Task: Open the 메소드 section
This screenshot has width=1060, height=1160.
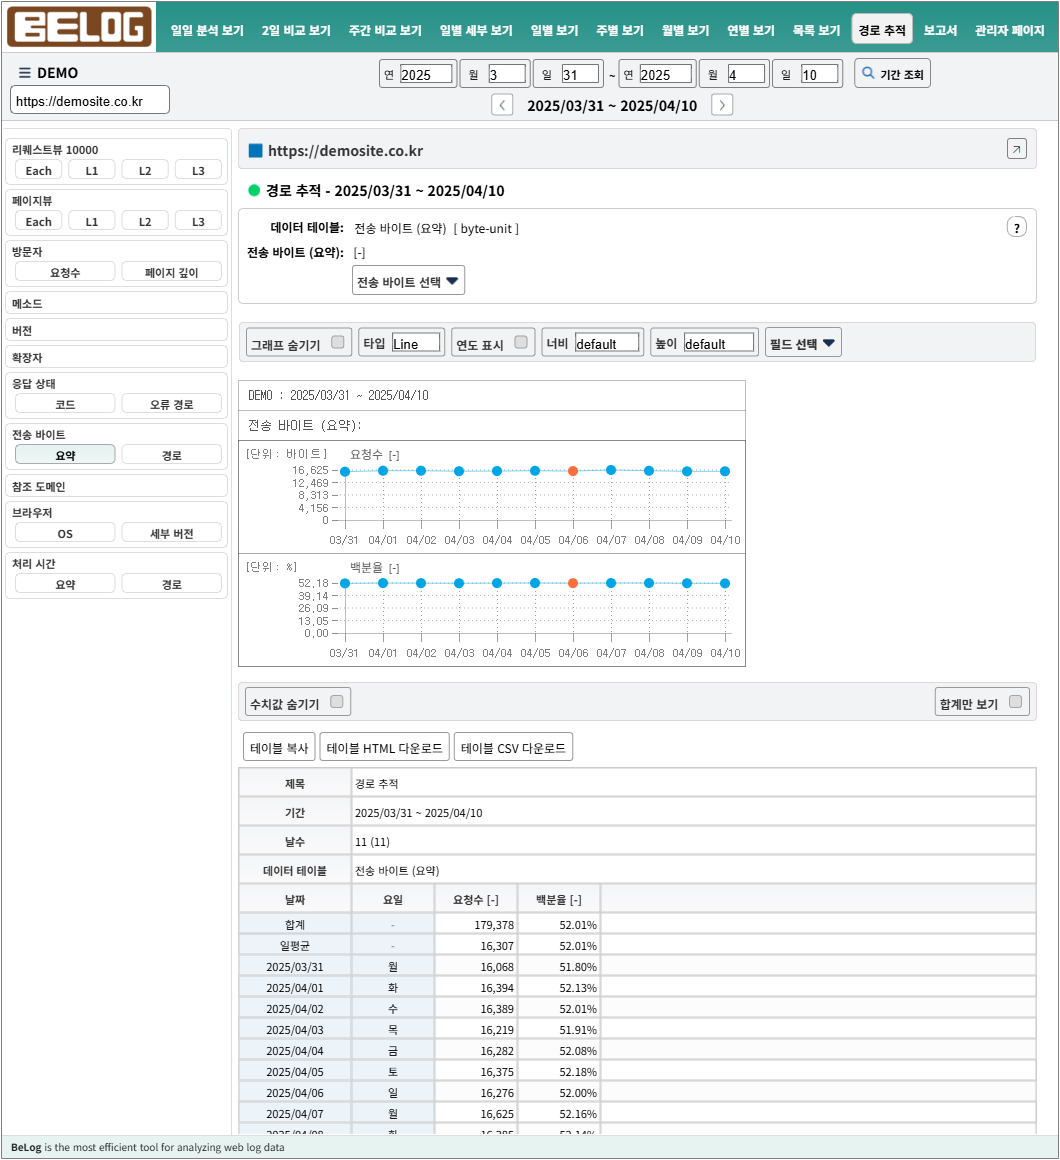Action: click(116, 303)
